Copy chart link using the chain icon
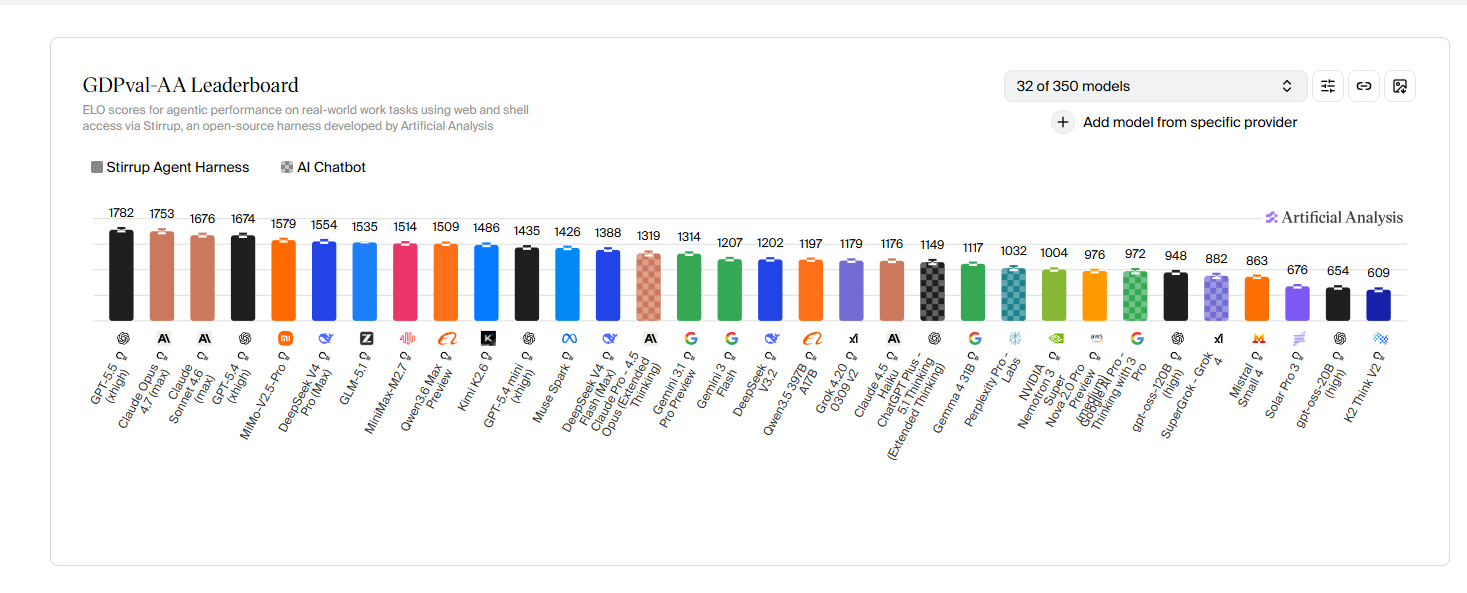This screenshot has height=593, width=1467. 1363,86
